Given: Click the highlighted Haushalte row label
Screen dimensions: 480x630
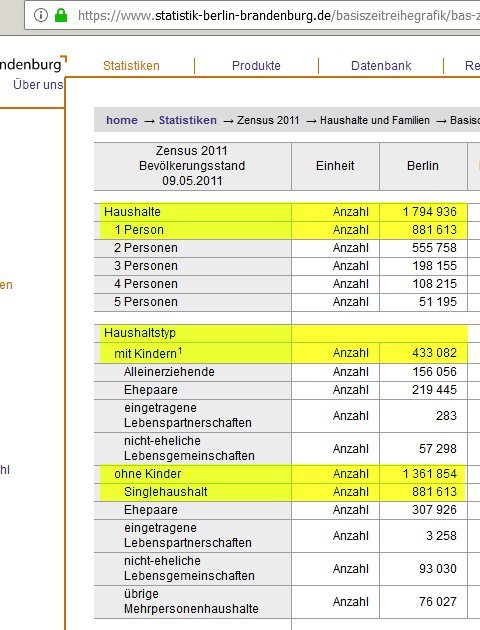Looking at the screenshot, I should coord(132,212).
